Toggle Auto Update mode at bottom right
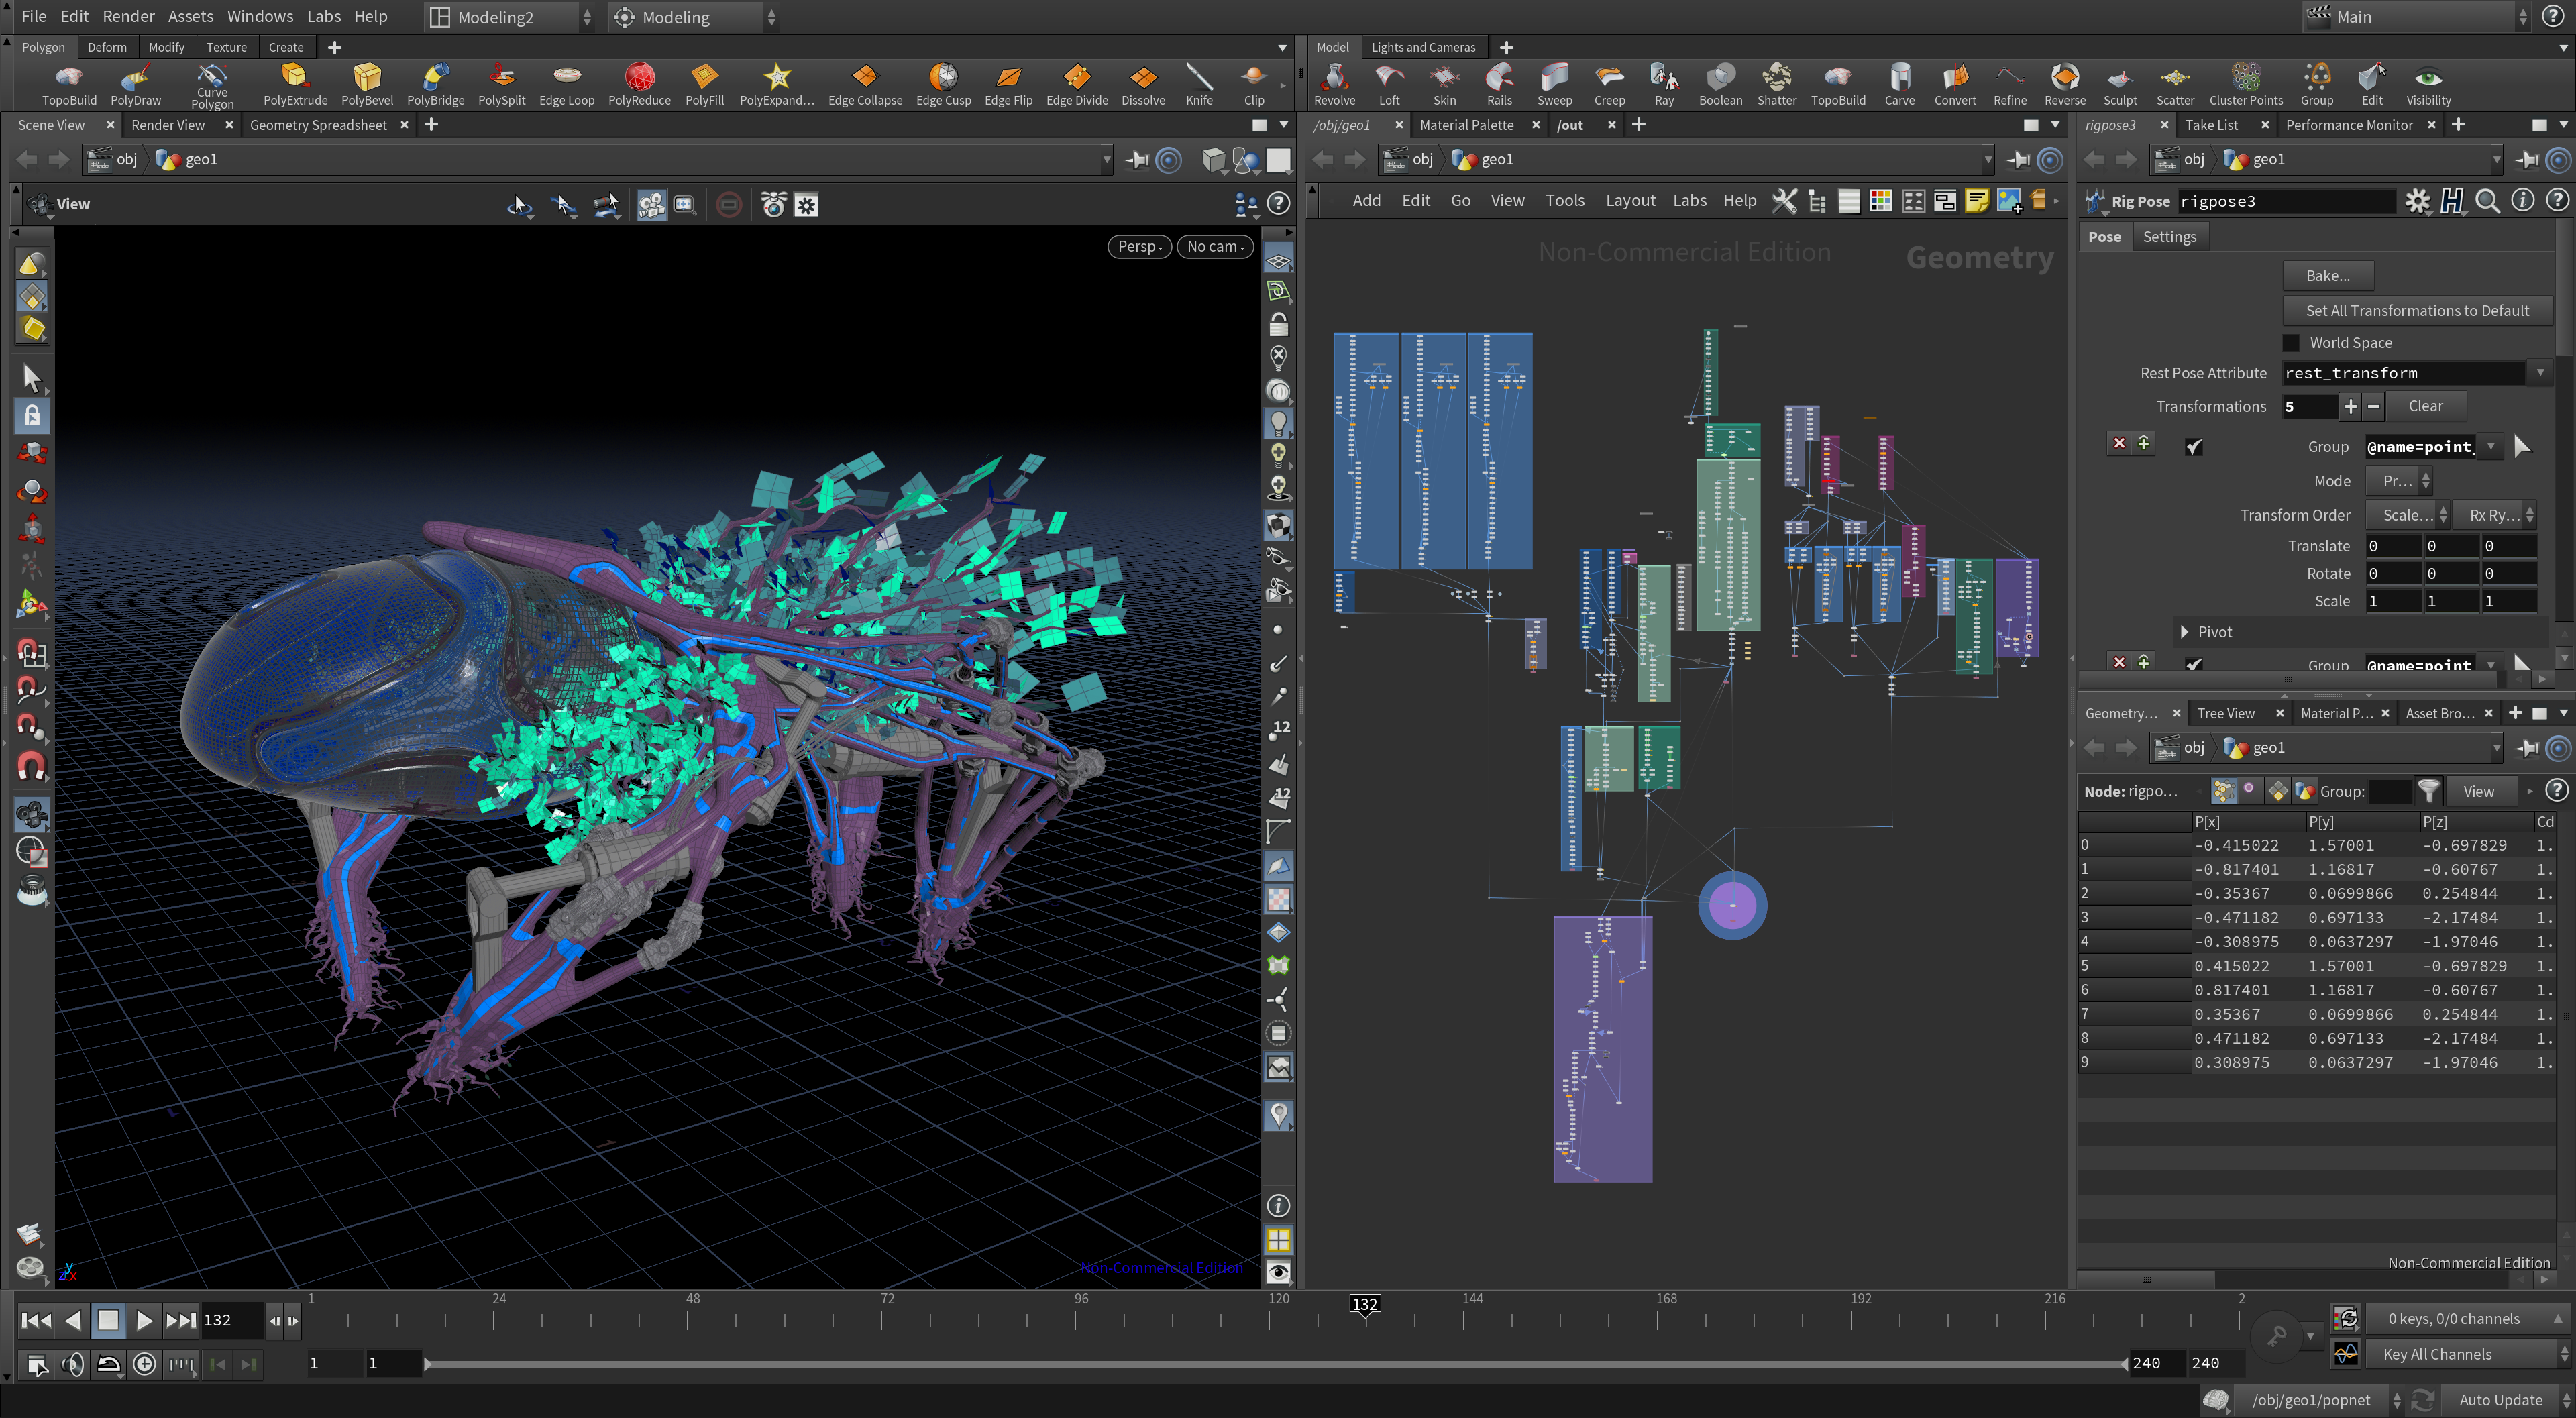Image resolution: width=2576 pixels, height=1418 pixels. (x=2499, y=1399)
